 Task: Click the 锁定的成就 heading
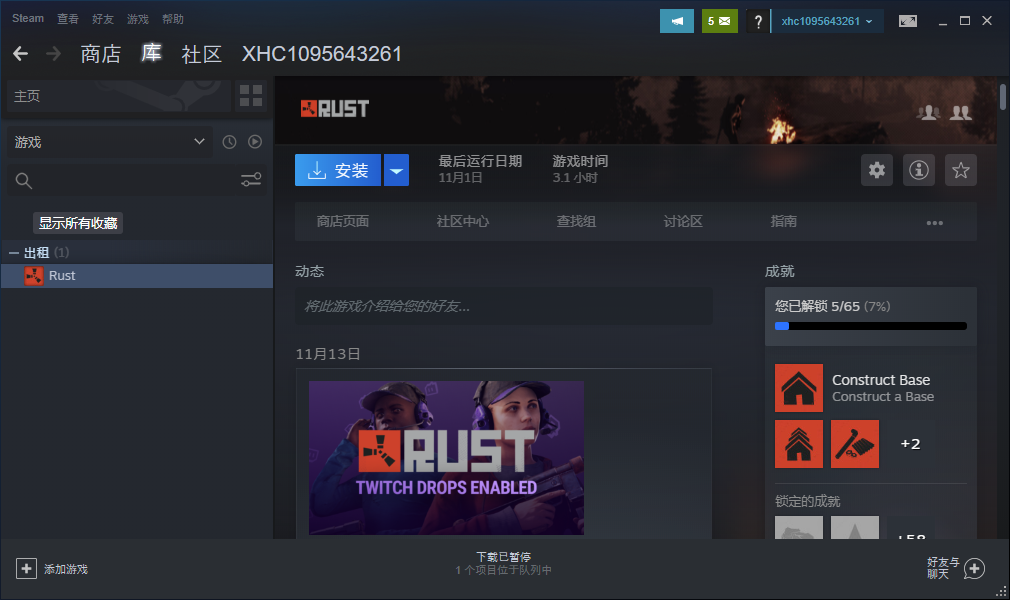808,501
